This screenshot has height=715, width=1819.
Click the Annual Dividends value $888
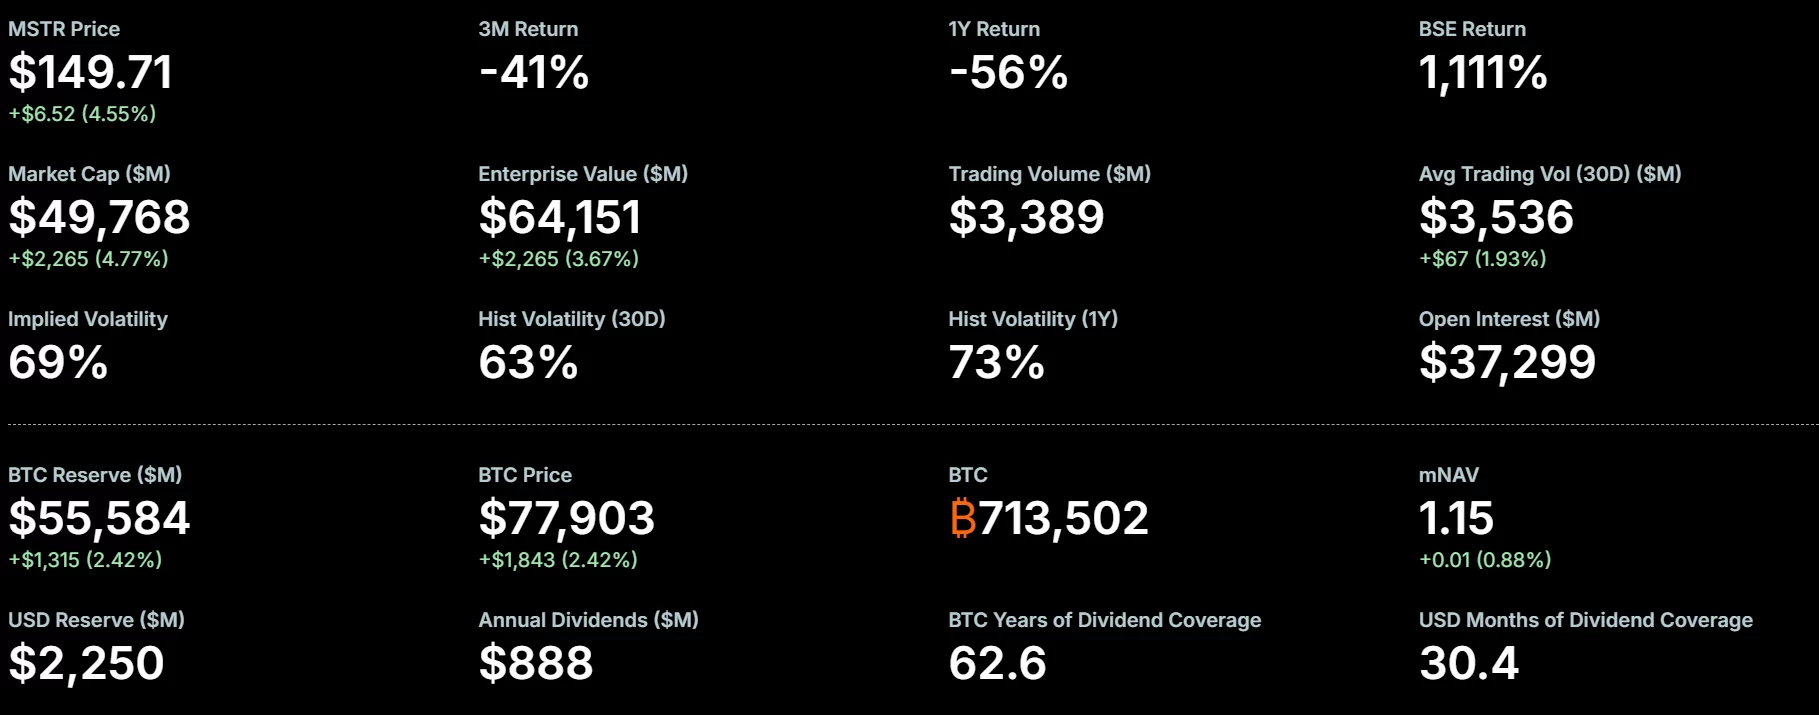point(536,663)
